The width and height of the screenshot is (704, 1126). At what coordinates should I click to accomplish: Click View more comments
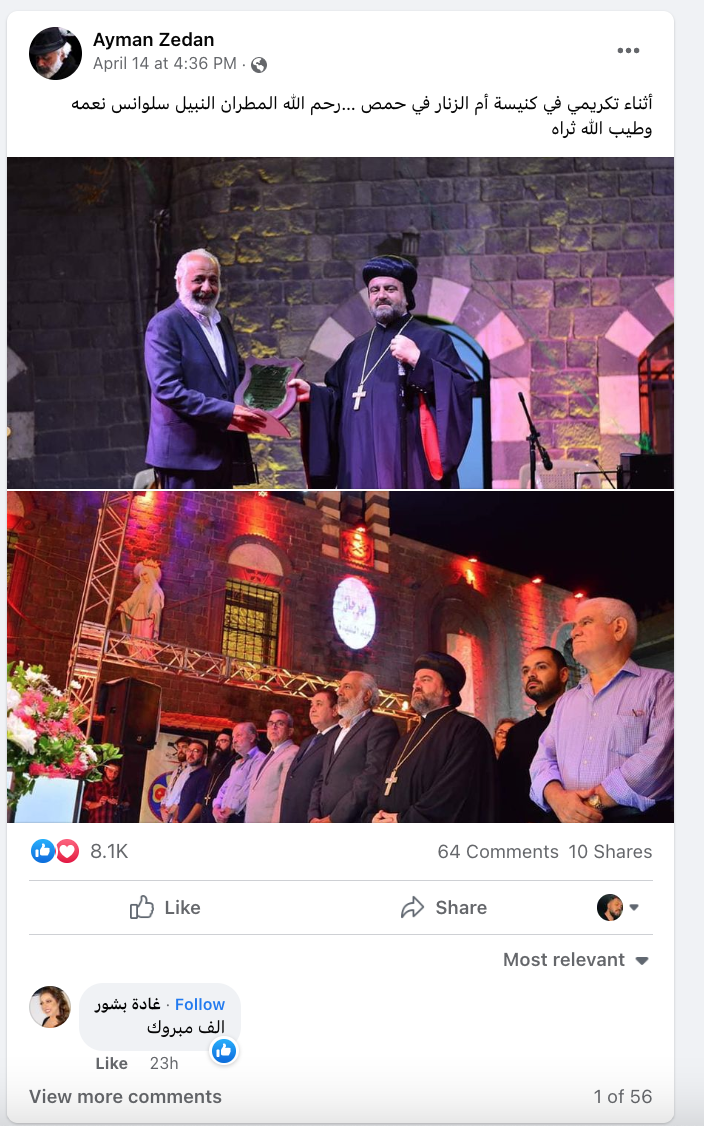125,1097
